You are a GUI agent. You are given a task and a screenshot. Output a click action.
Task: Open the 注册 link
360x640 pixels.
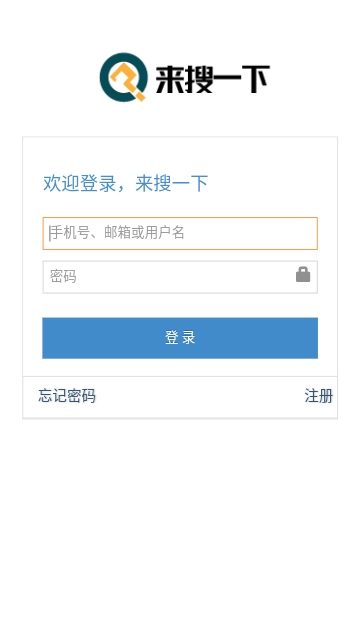(x=318, y=396)
